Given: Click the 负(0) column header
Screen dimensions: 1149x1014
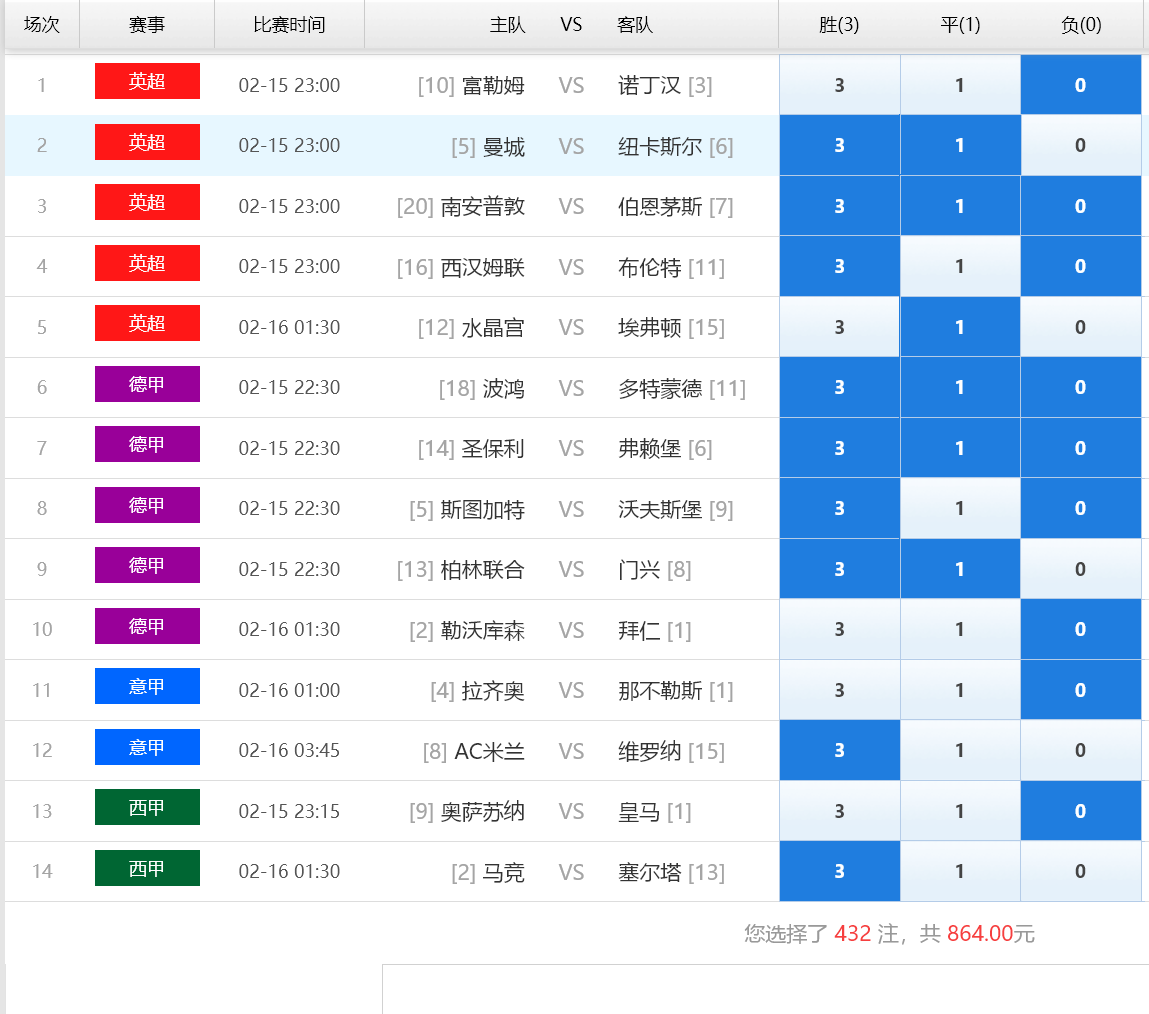Looking at the screenshot, I should click(x=1081, y=24).
